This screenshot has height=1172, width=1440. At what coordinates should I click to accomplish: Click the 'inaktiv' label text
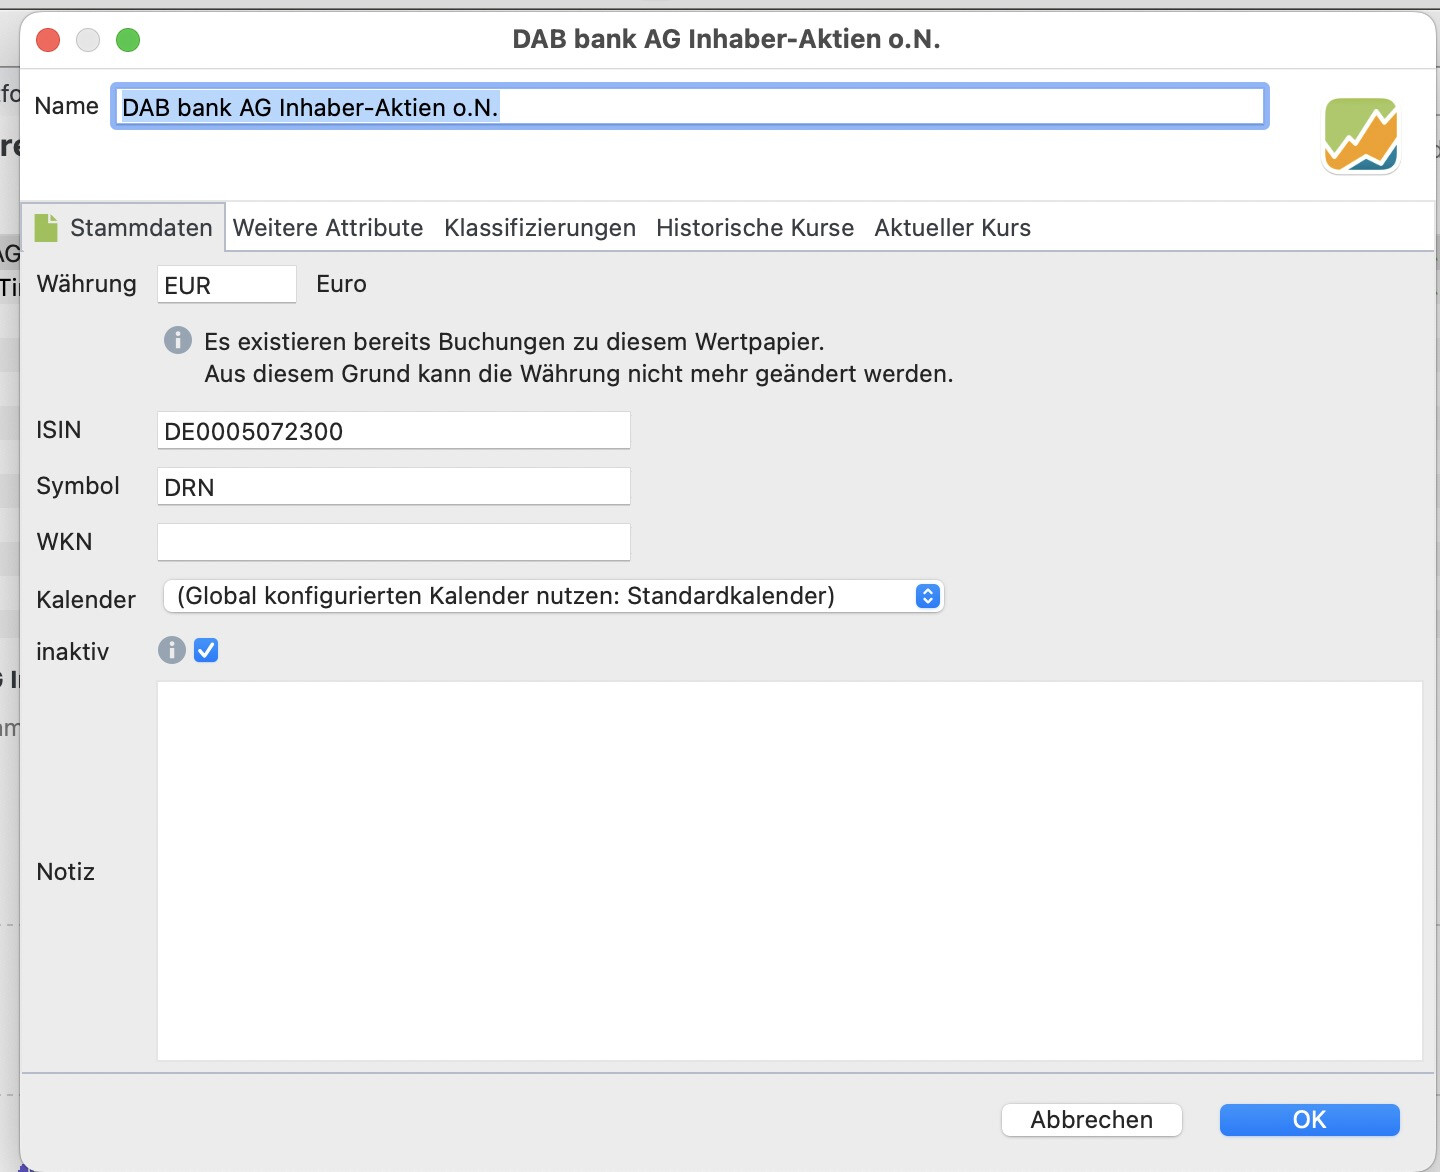[72, 652]
